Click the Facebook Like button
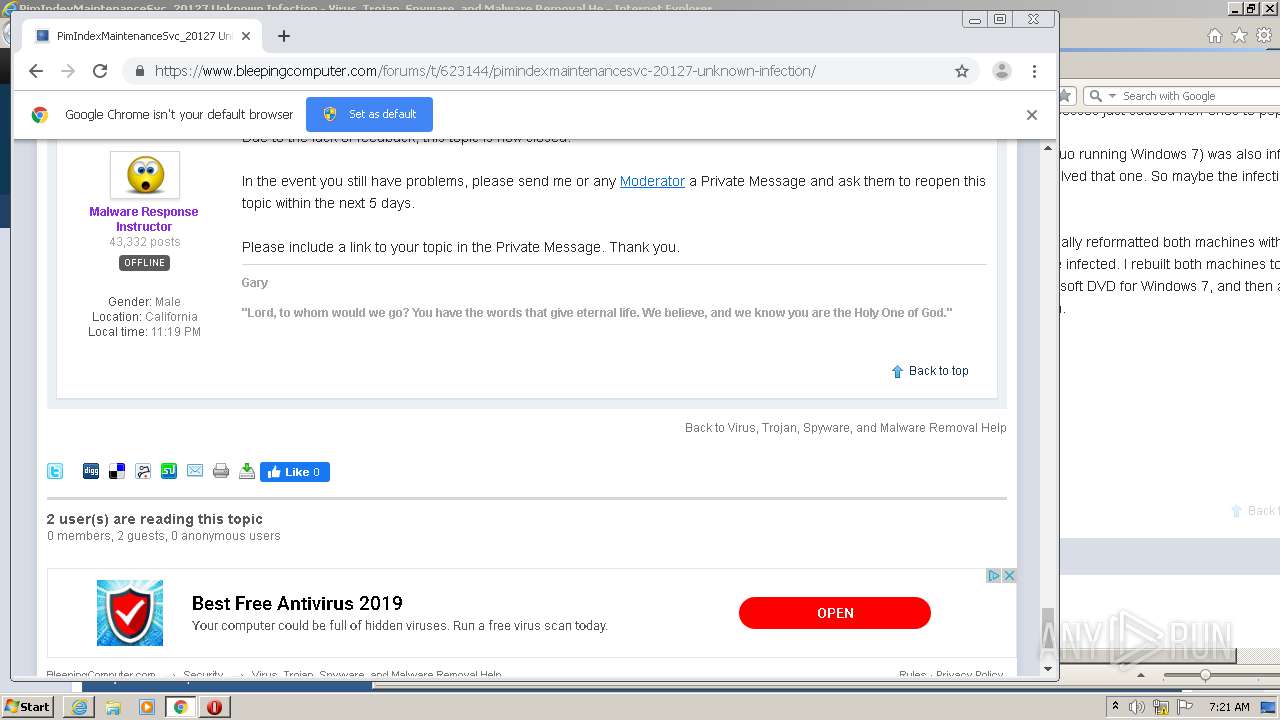1280x720 pixels. click(x=295, y=472)
